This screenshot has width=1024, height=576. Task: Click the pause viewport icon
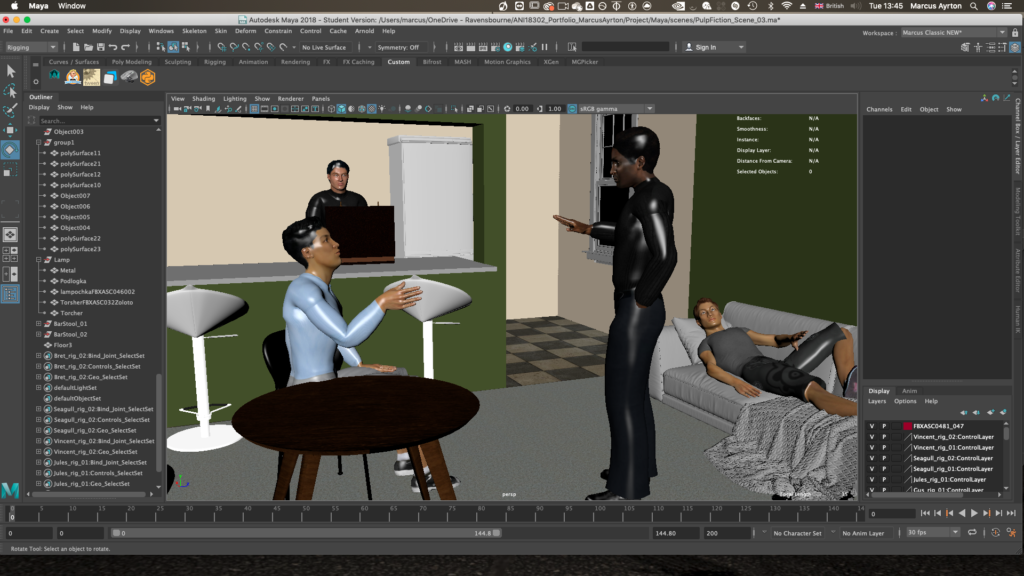tap(545, 47)
